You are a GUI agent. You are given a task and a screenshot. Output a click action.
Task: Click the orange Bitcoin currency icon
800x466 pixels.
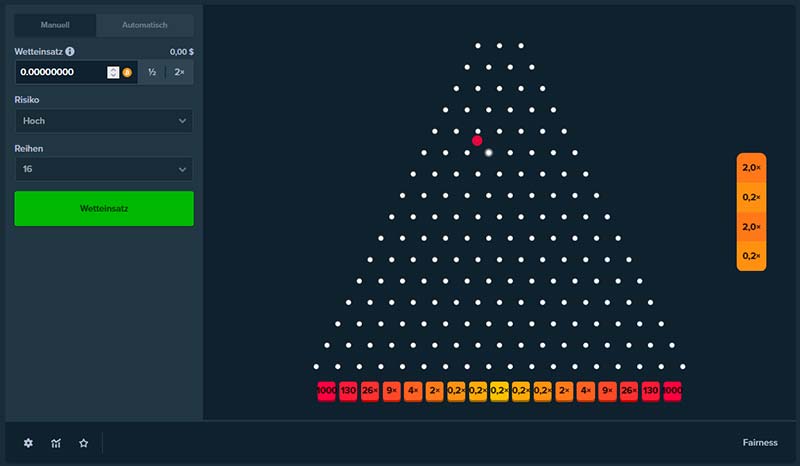pos(127,72)
